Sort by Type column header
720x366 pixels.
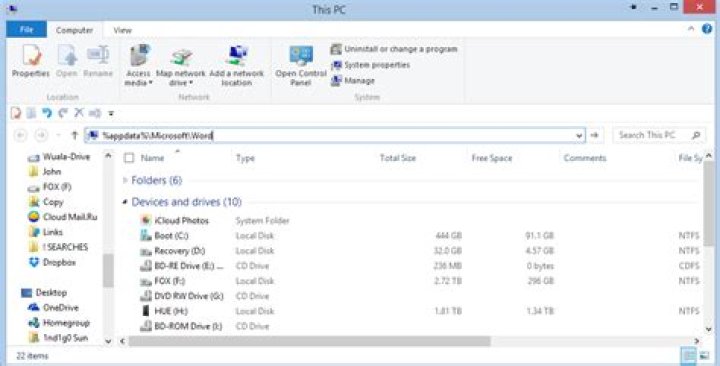point(245,158)
